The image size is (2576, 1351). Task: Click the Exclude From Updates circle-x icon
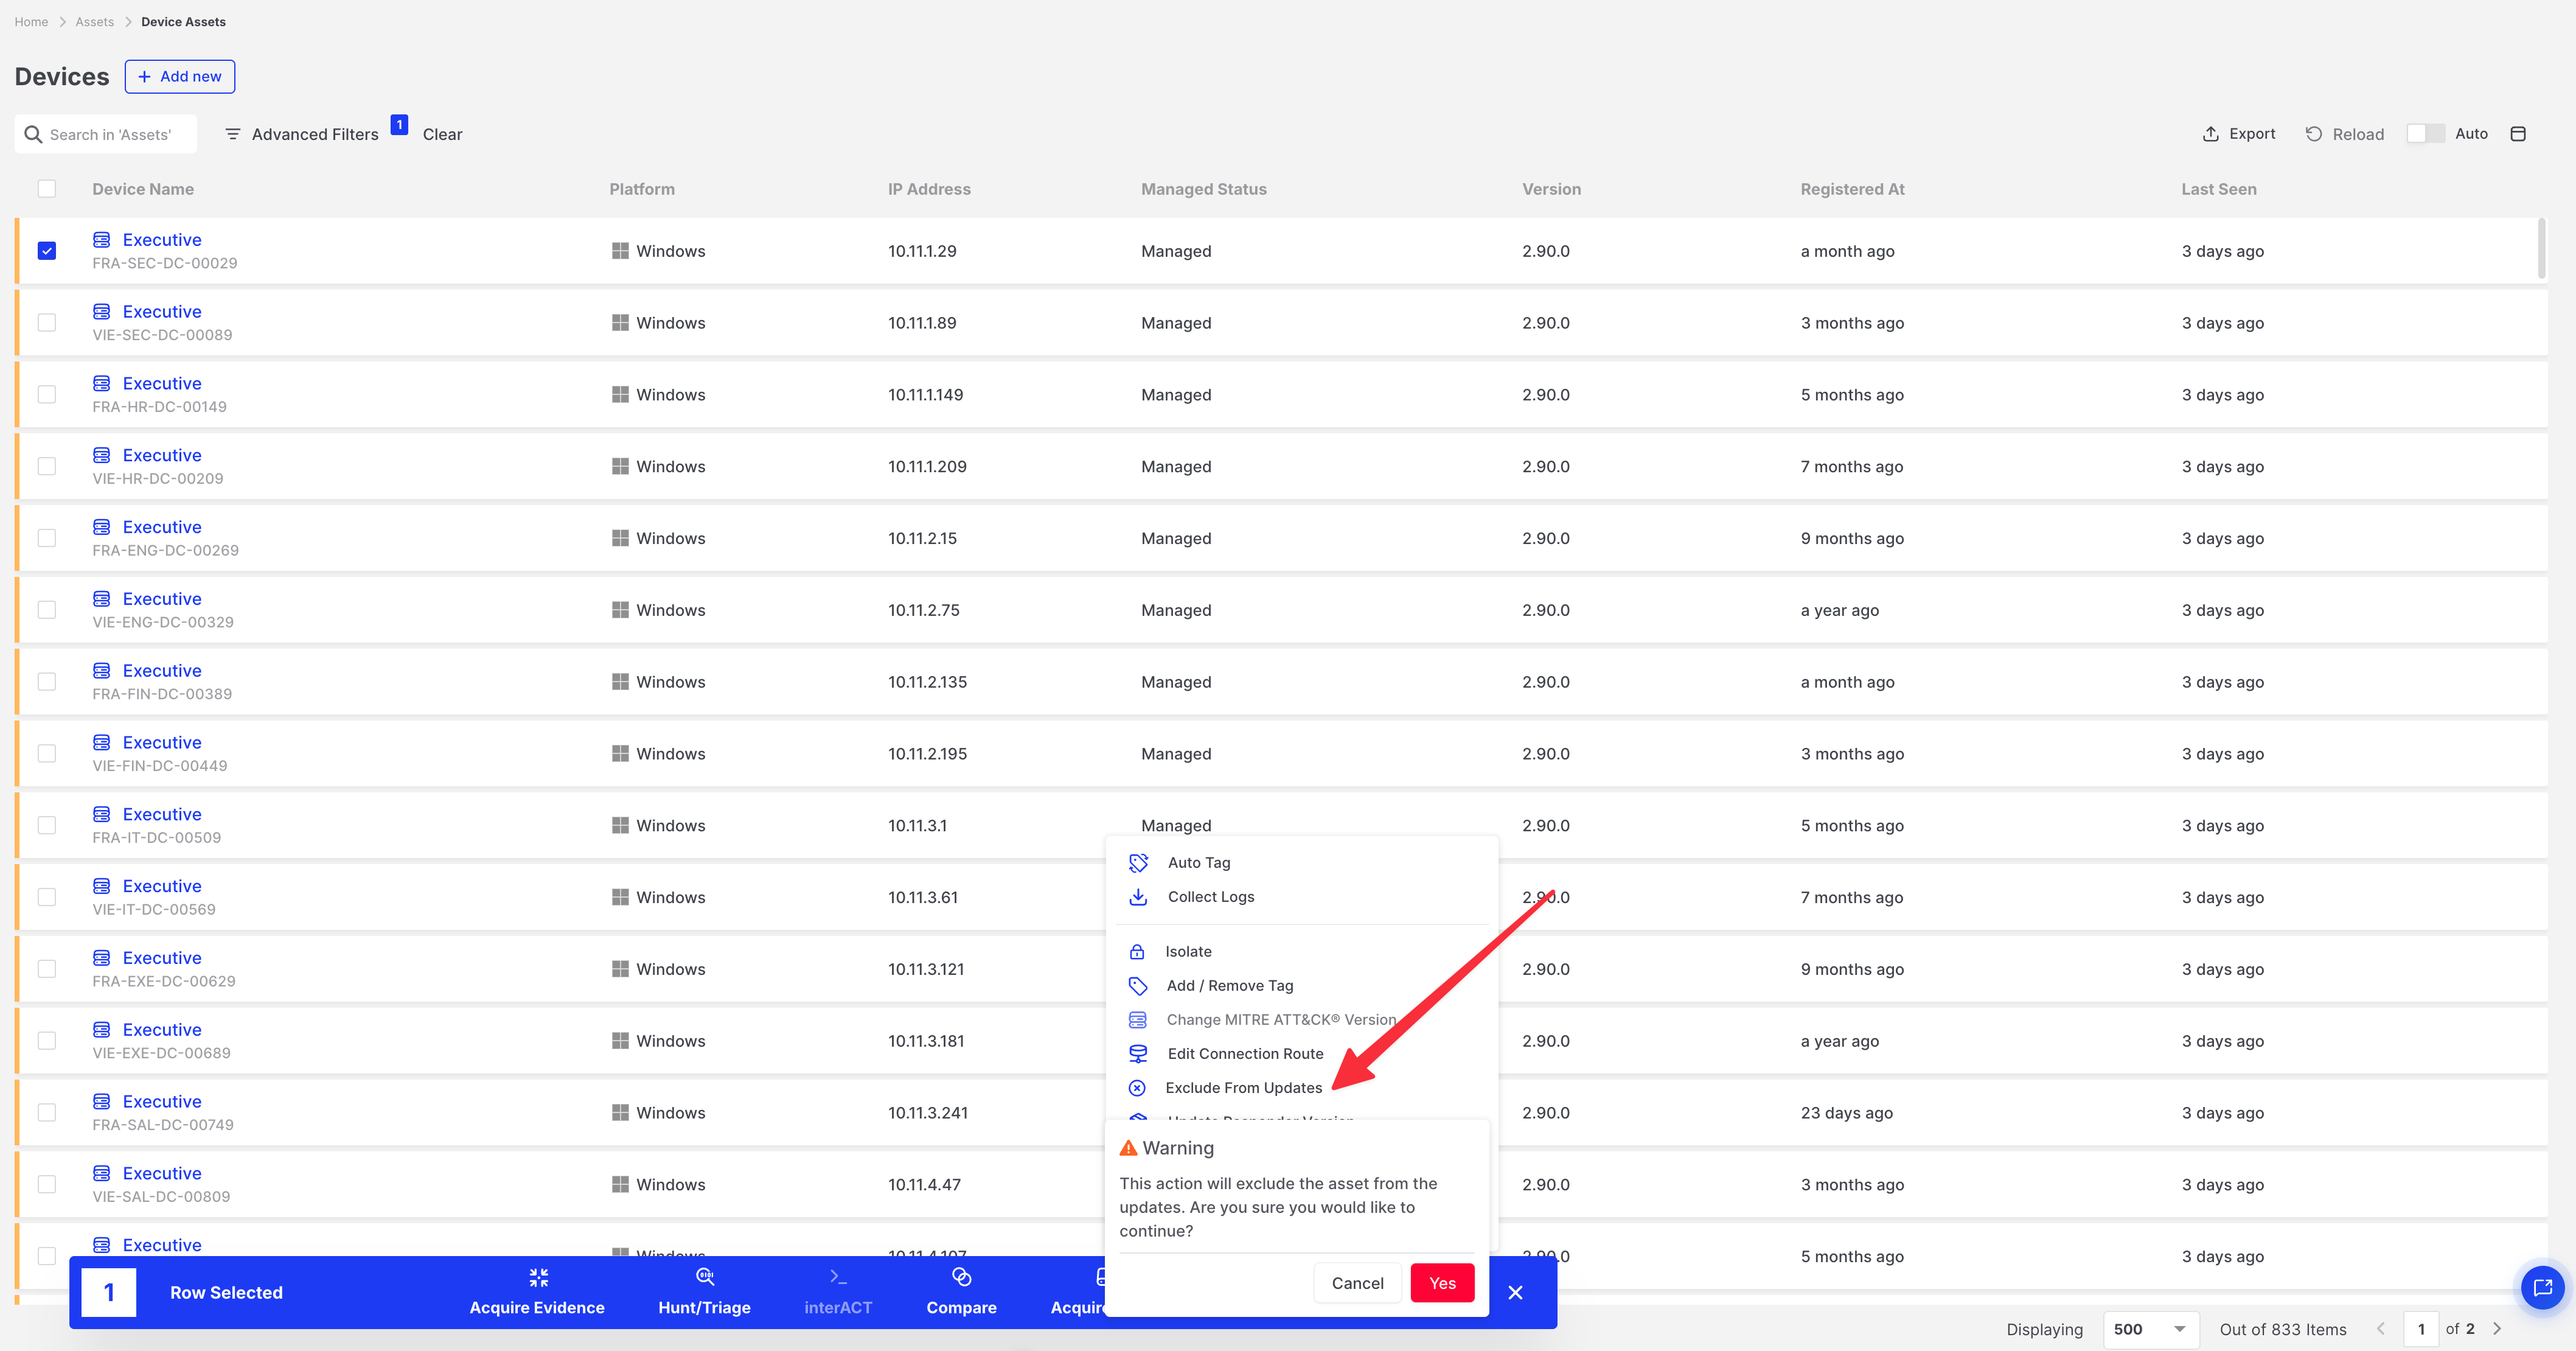(1137, 1088)
